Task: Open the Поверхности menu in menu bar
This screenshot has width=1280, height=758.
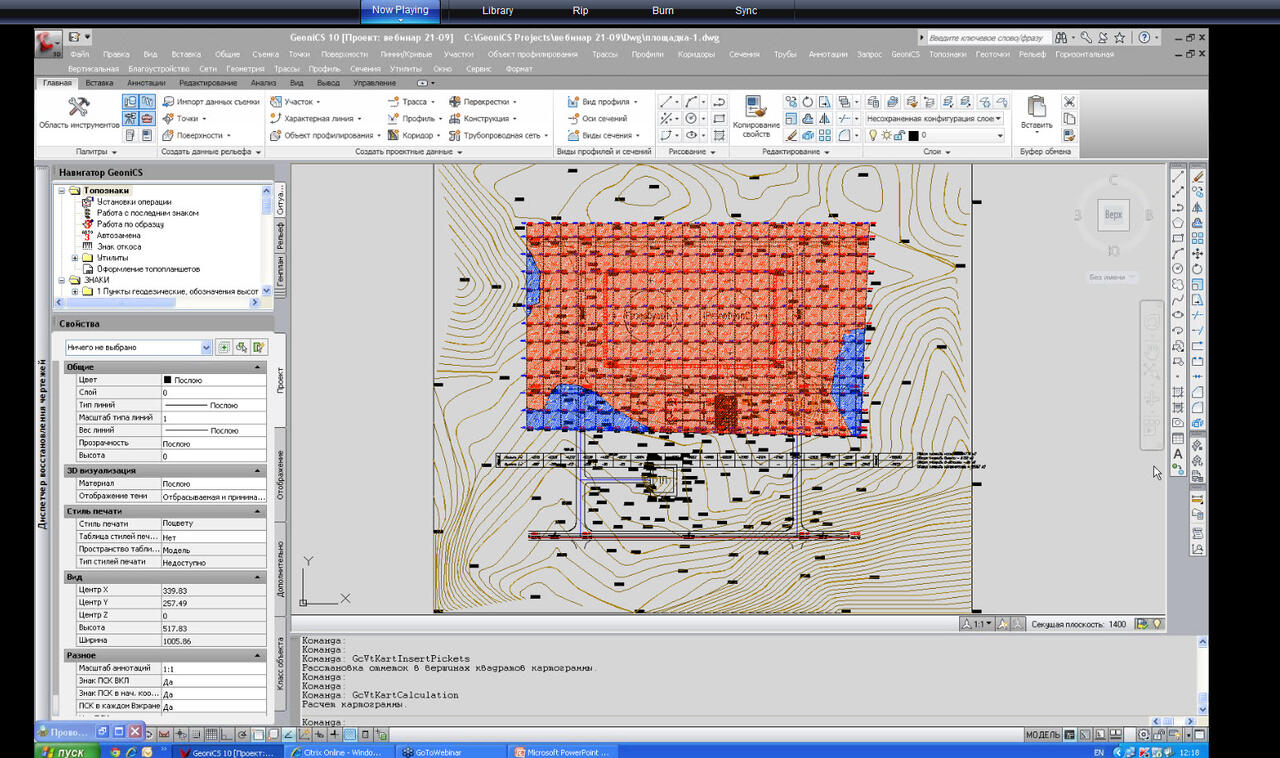Action: pos(344,54)
